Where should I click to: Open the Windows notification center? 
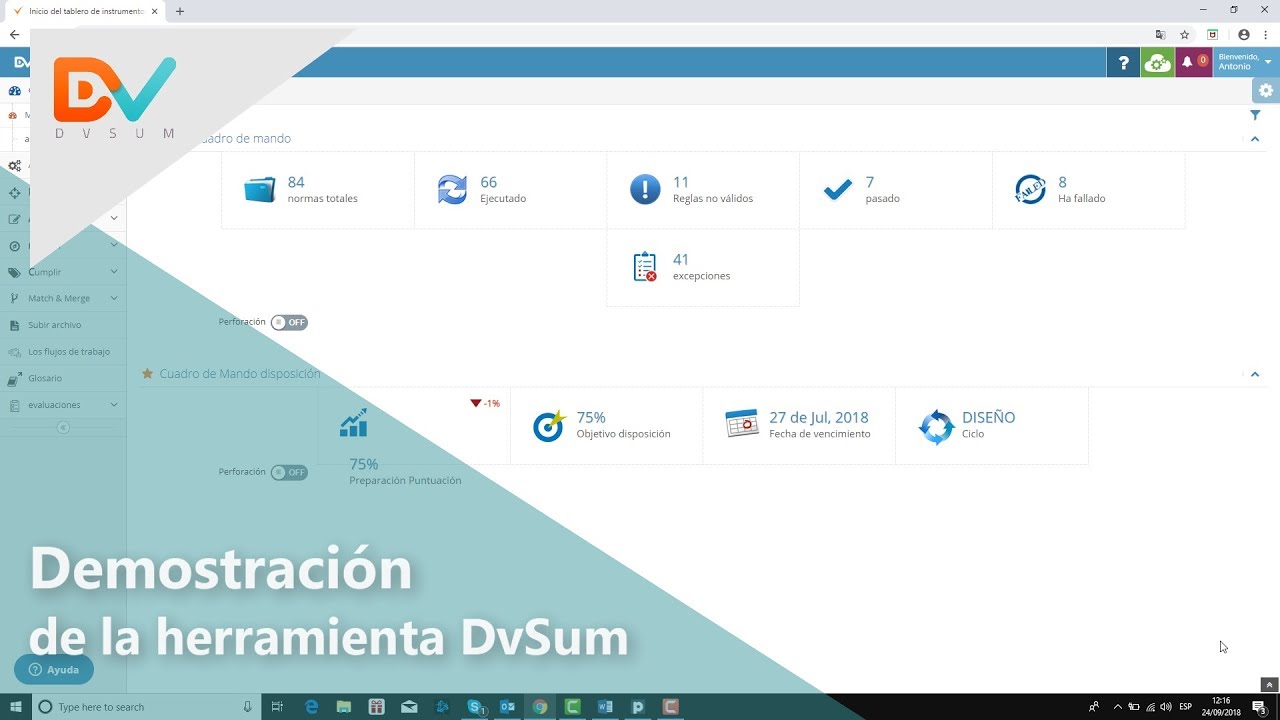pos(1260,707)
